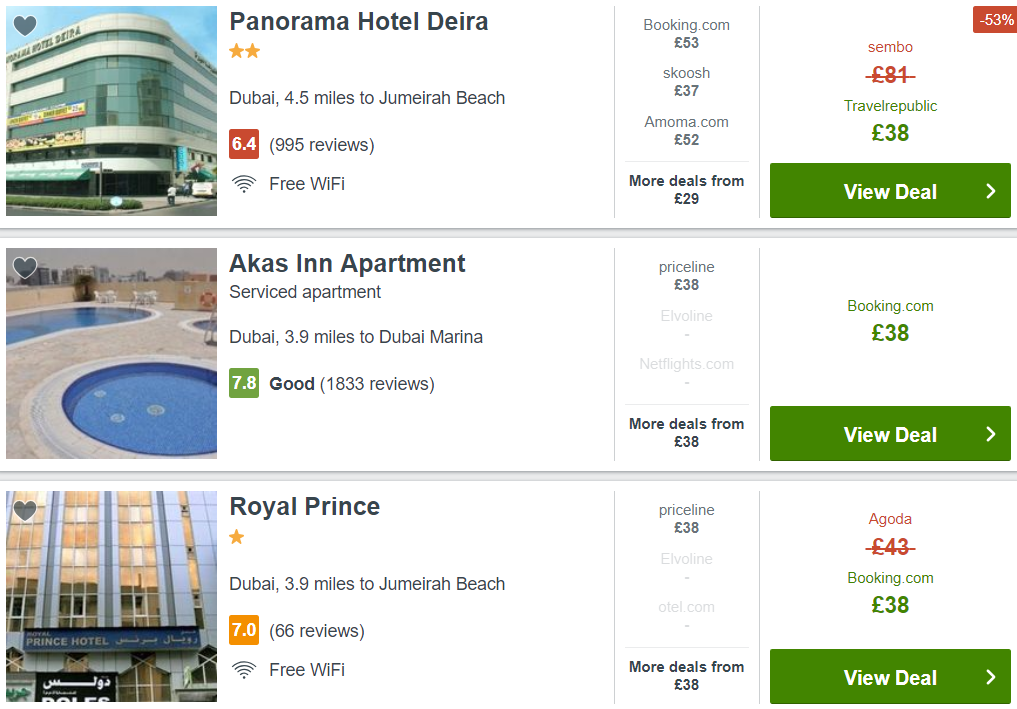Favorite Panorama Hotel Deira with heart icon
Screen dimensions: 1017x709
point(25,26)
